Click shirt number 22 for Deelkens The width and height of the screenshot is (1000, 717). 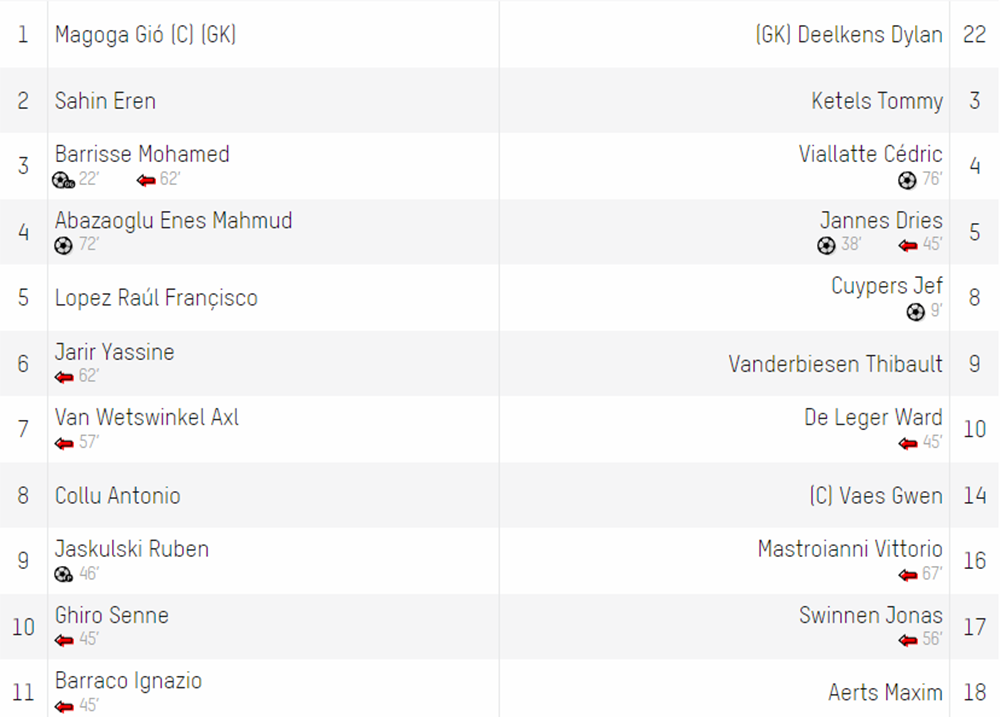click(x=974, y=34)
